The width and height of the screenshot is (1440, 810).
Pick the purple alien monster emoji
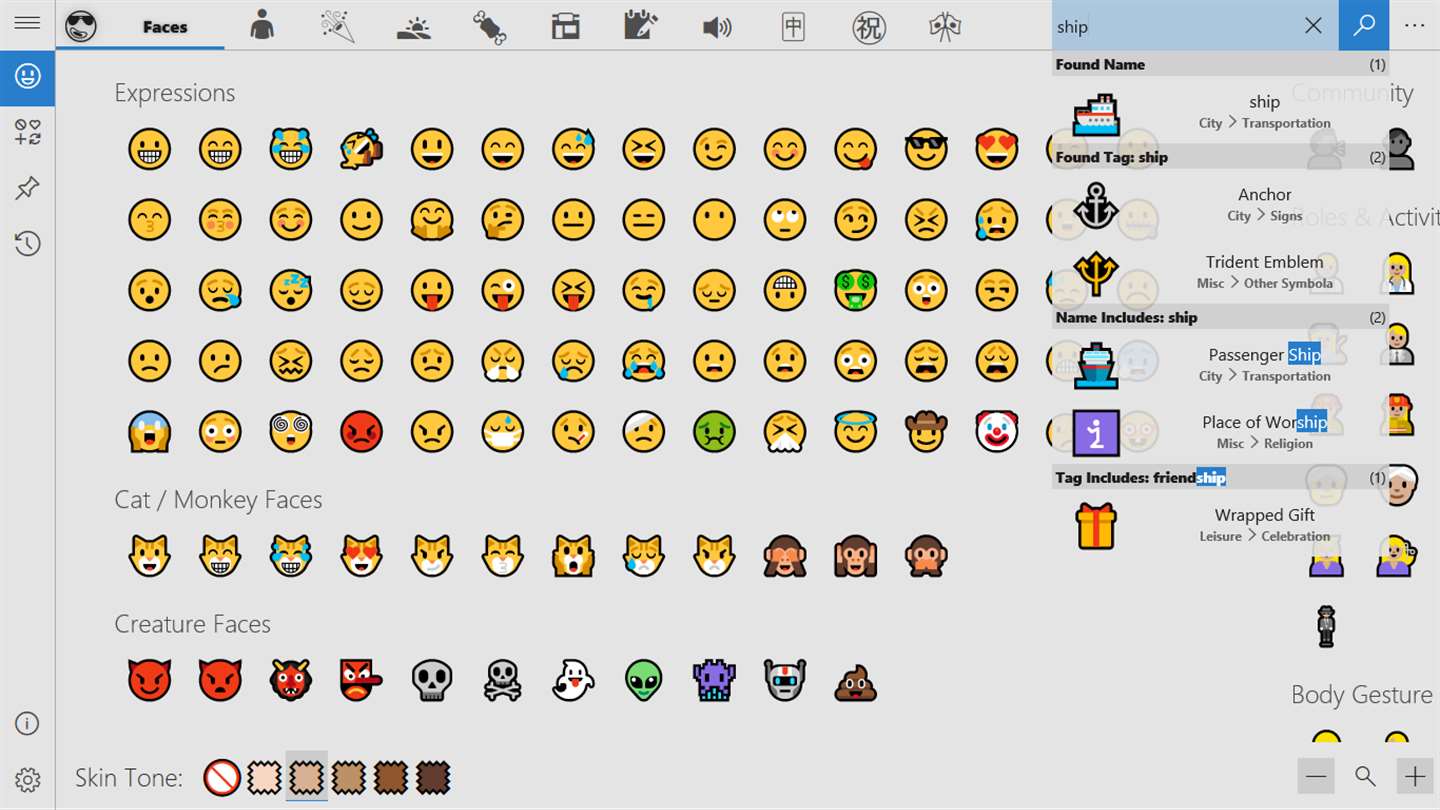tap(714, 680)
